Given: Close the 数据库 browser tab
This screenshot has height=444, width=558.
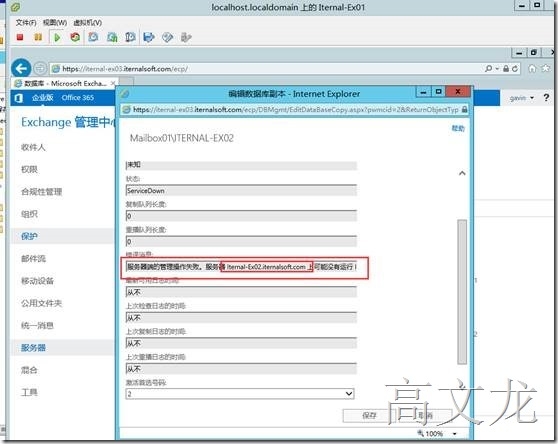Looking at the screenshot, I should click(x=113, y=83).
